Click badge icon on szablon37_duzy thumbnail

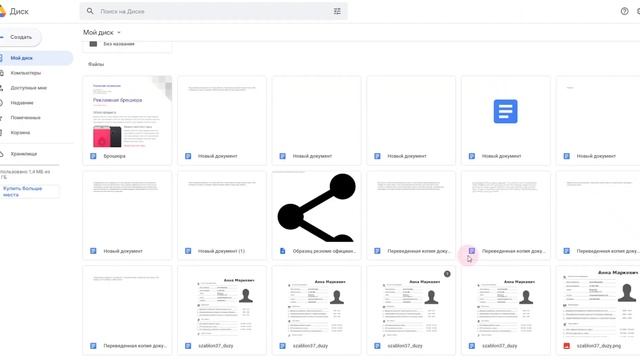[x=447, y=274]
